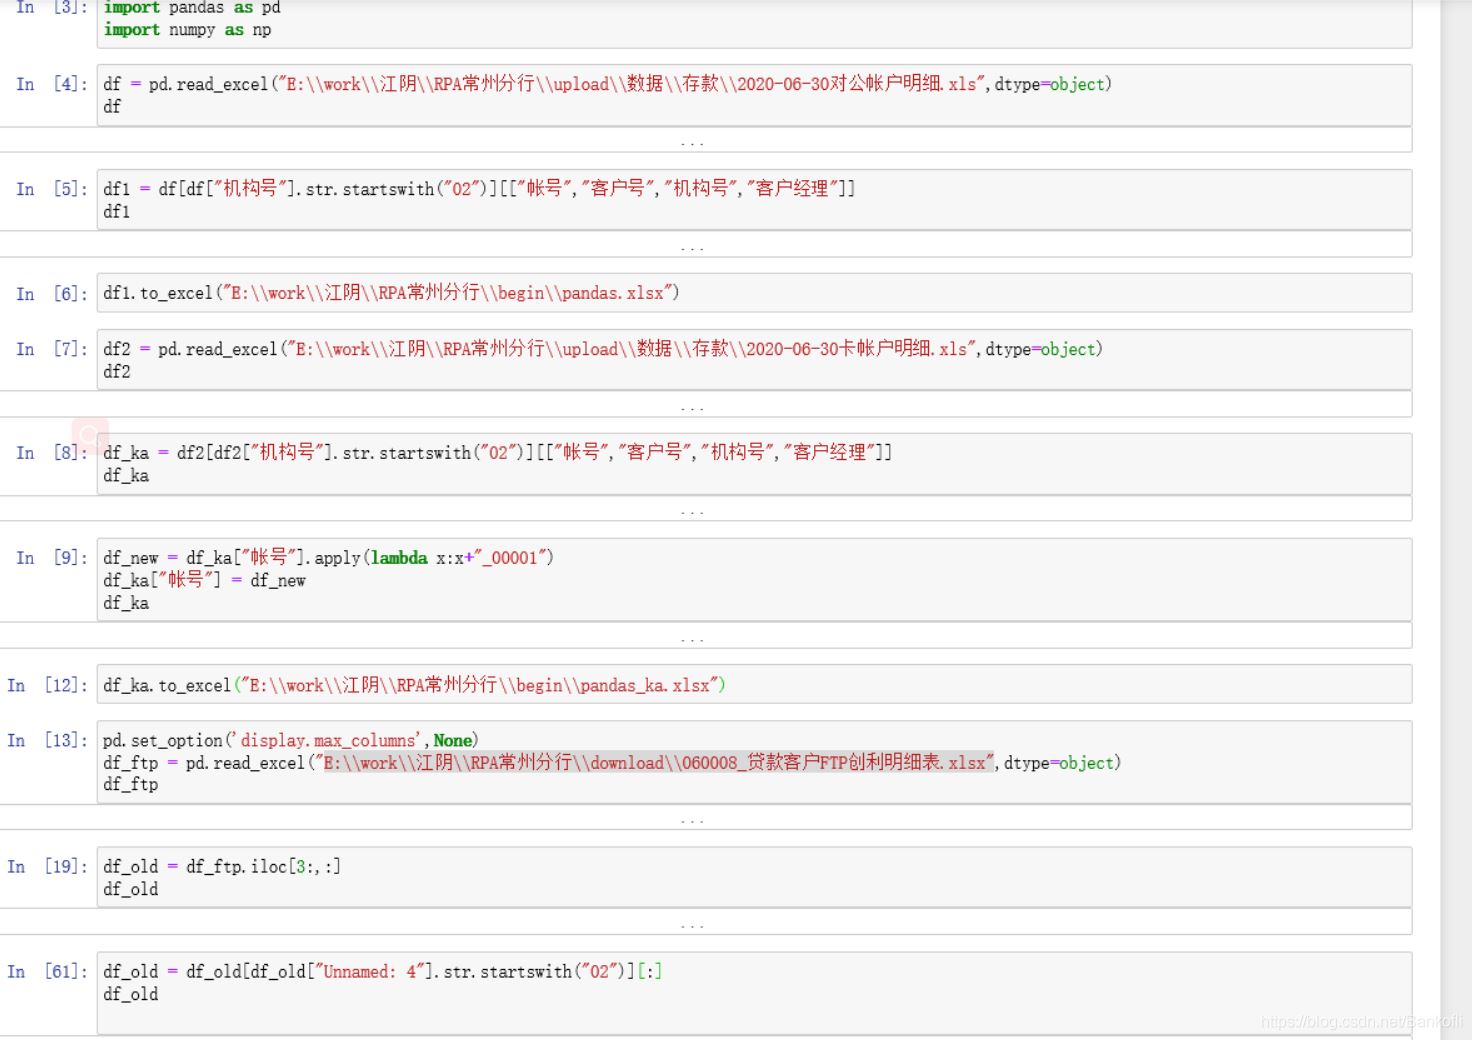Viewport: 1472px width, 1040px height.
Task: Show the hidden output of cell In [7]
Action: pos(692,405)
